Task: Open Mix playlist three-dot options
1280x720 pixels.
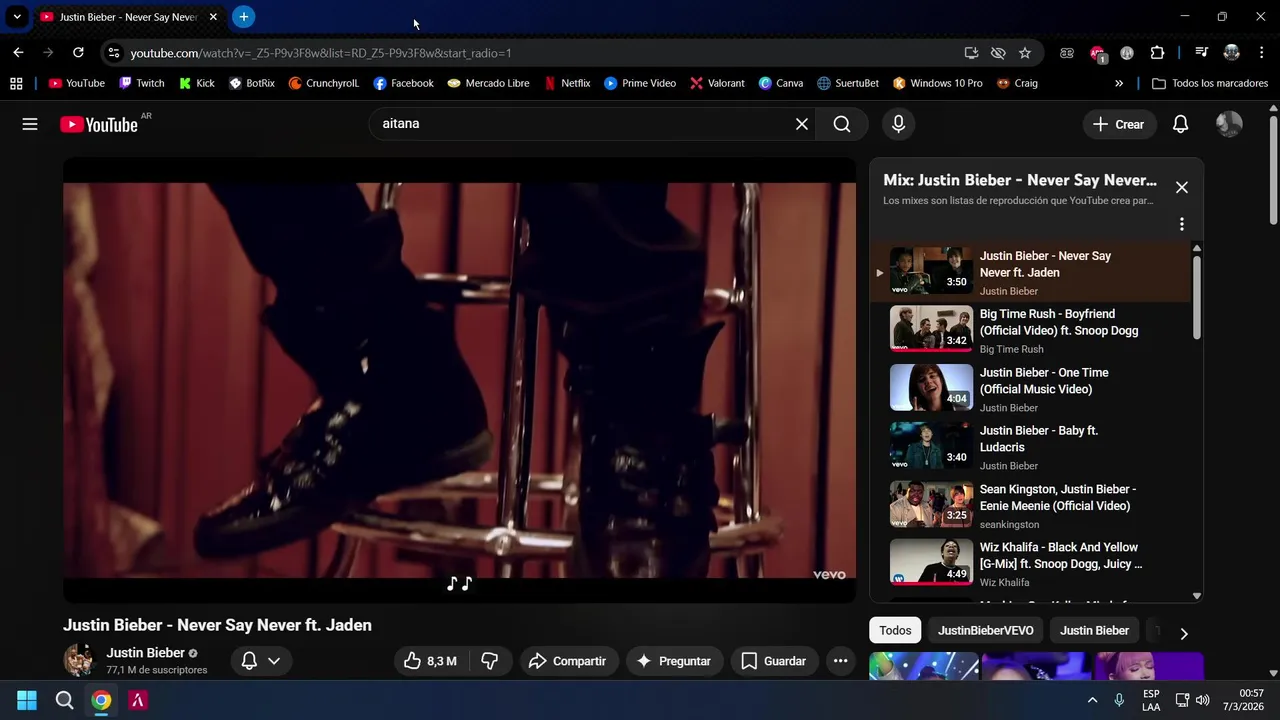Action: pyautogui.click(x=1181, y=224)
